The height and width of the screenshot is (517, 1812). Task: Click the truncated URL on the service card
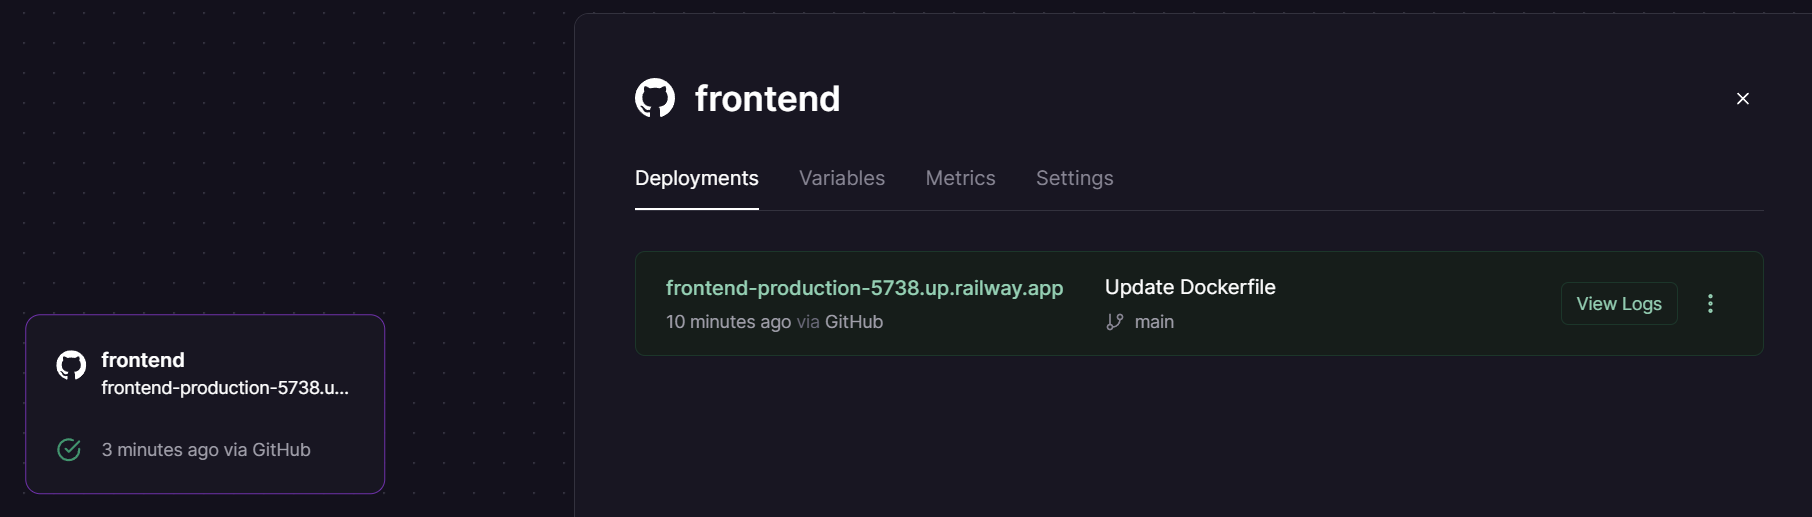tap(225, 388)
